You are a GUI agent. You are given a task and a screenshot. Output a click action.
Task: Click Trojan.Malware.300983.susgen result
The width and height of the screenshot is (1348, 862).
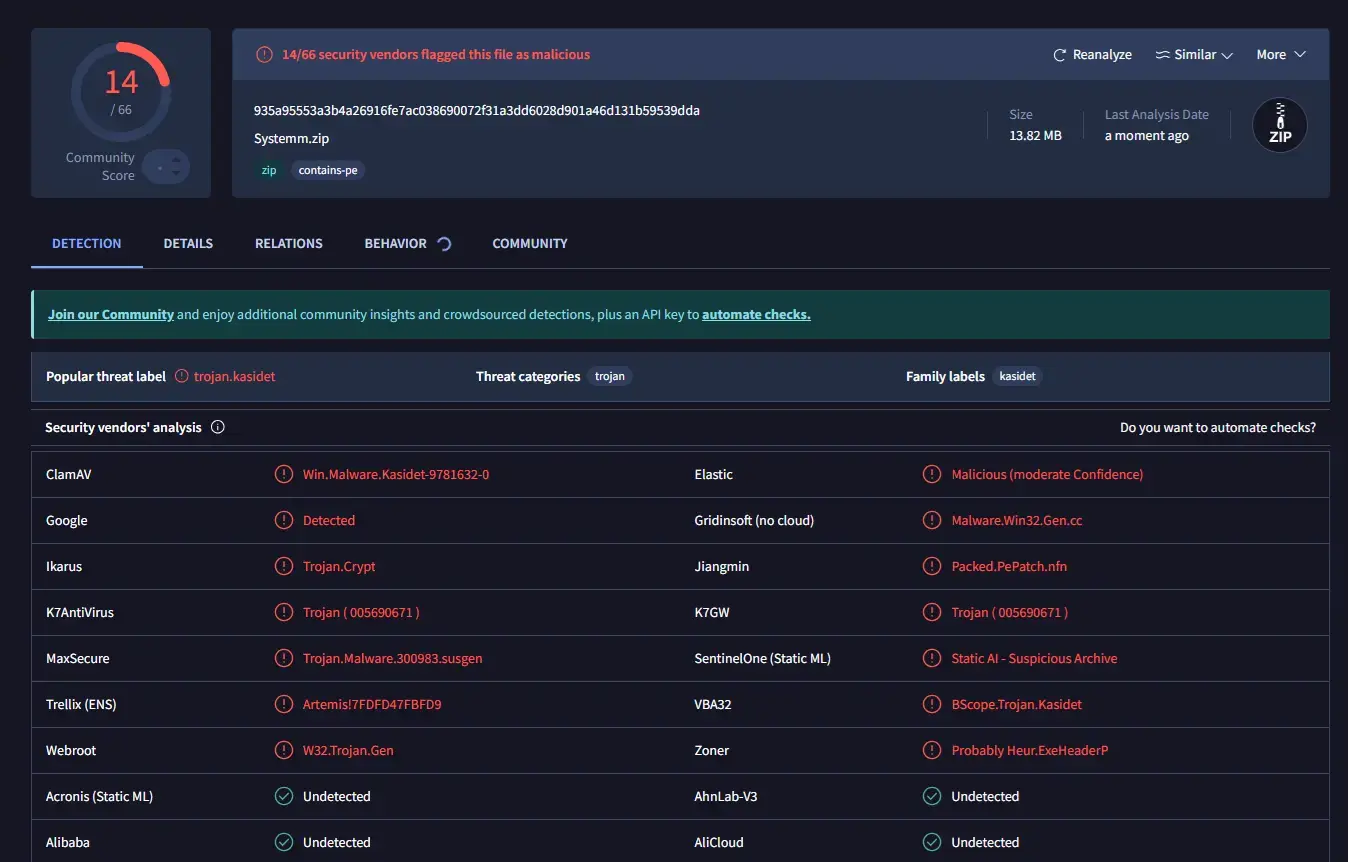[393, 658]
